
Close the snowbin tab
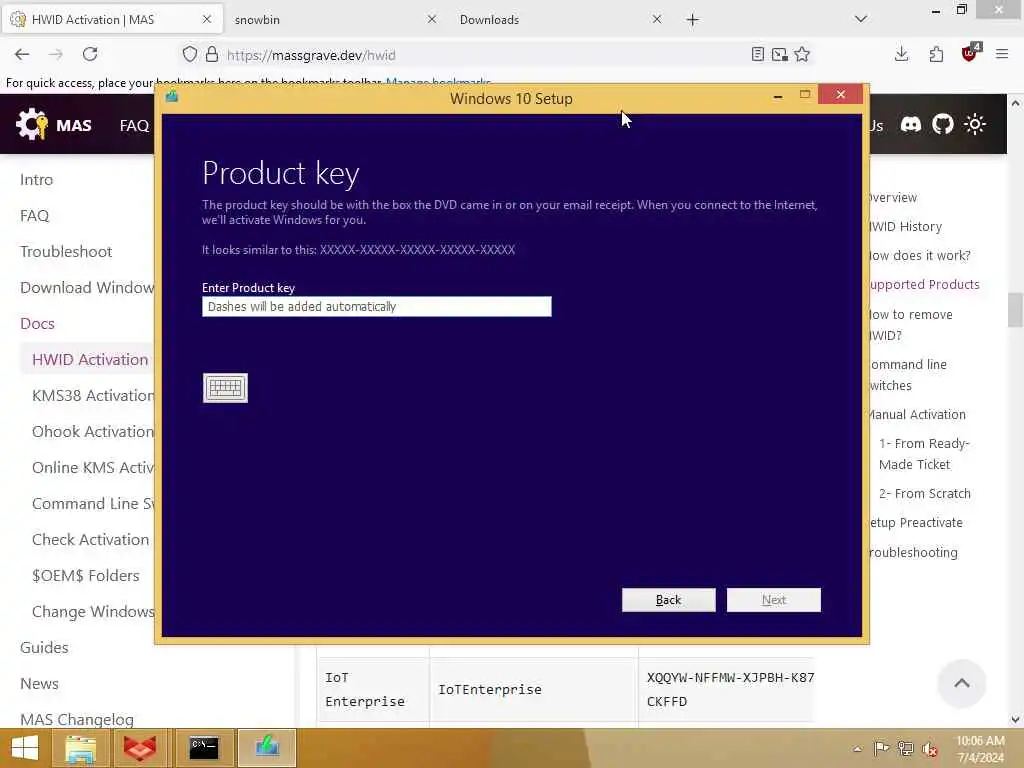[x=432, y=20]
